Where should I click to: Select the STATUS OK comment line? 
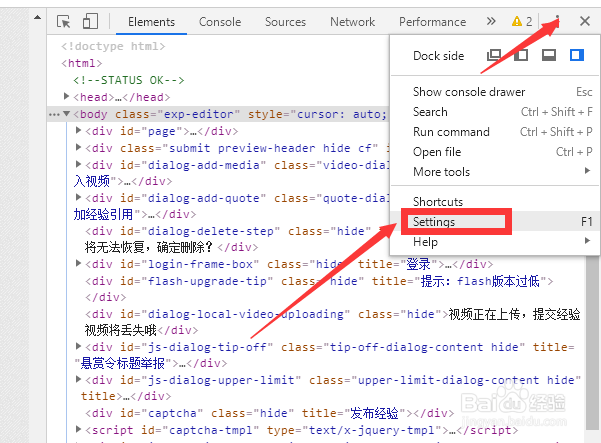[128, 80]
